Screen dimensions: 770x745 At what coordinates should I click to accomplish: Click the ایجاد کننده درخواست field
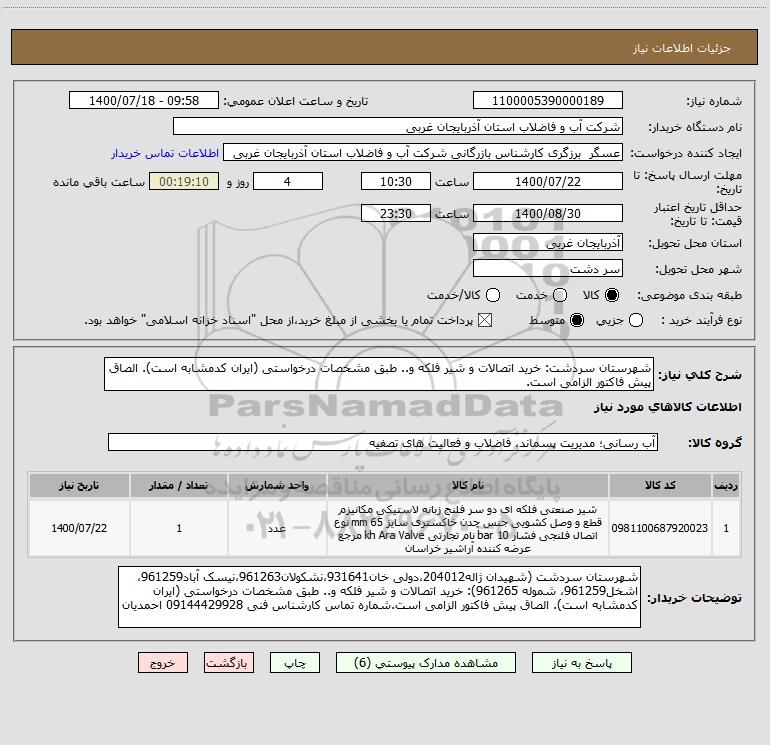coord(423,153)
